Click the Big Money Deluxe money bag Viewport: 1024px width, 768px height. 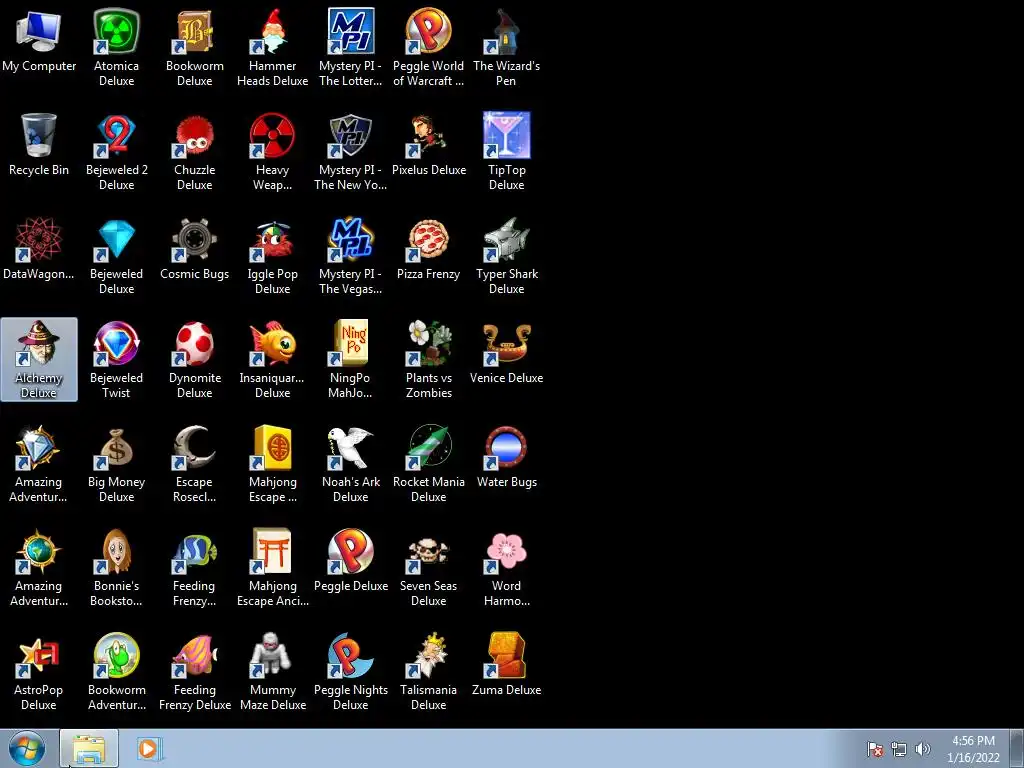click(x=116, y=447)
